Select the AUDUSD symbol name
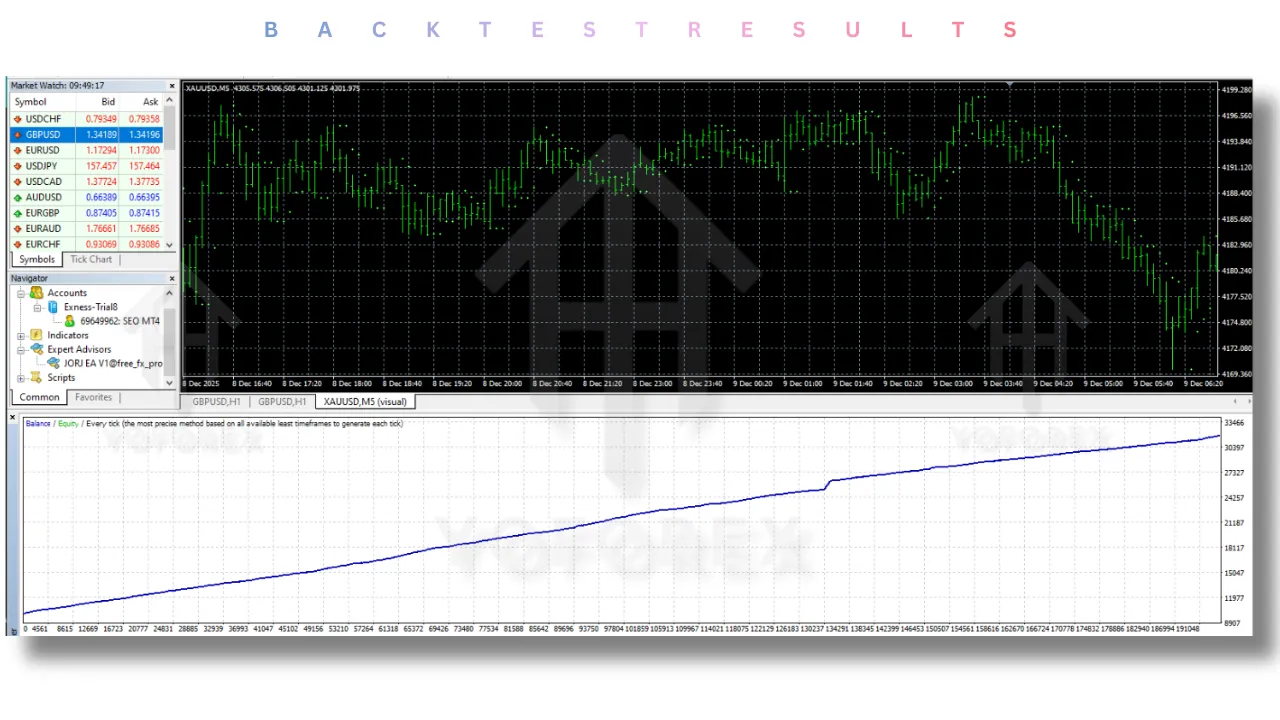1280x720 pixels. [44, 197]
